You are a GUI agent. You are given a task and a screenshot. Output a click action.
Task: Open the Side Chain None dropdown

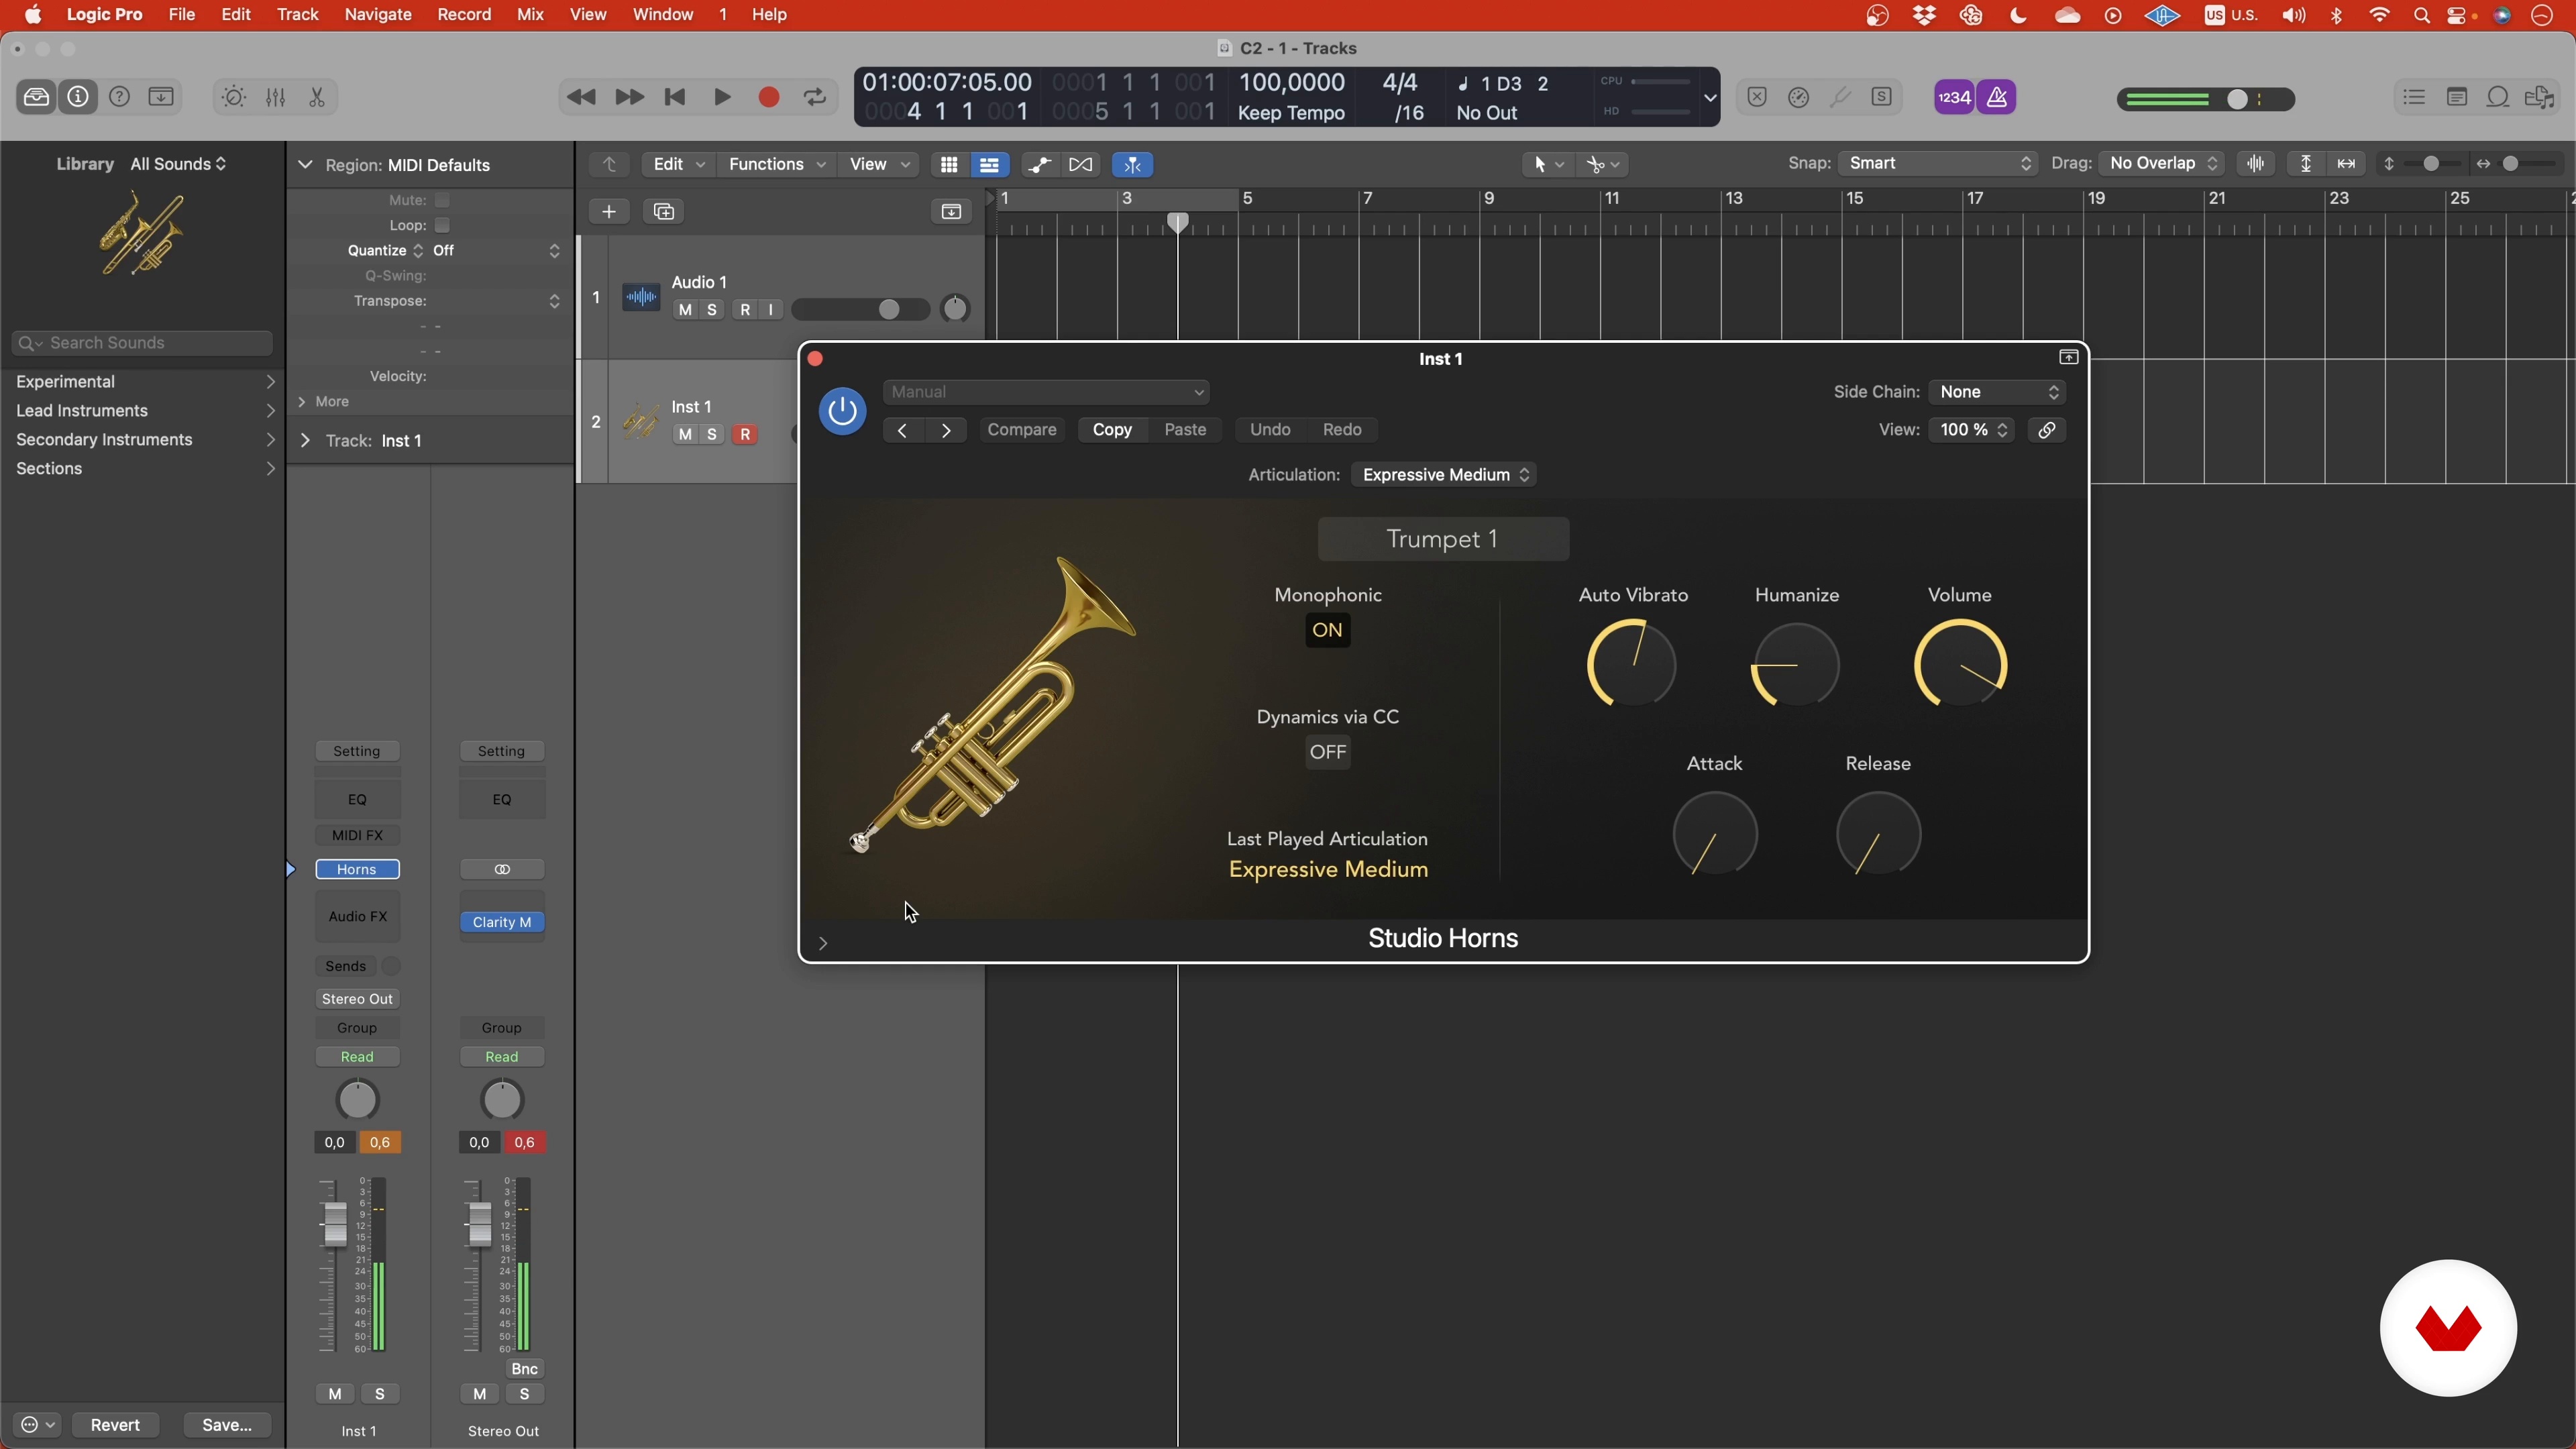point(1998,392)
